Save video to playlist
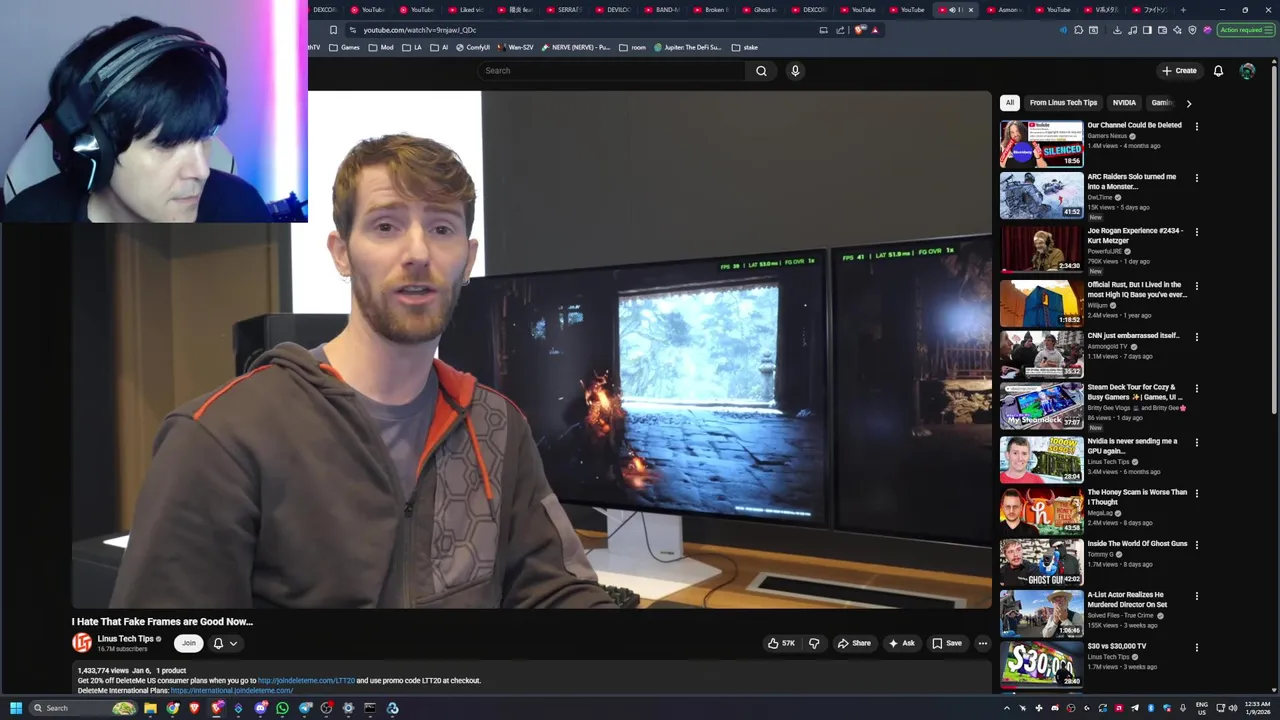Screen dimensions: 1280x720 (947, 643)
